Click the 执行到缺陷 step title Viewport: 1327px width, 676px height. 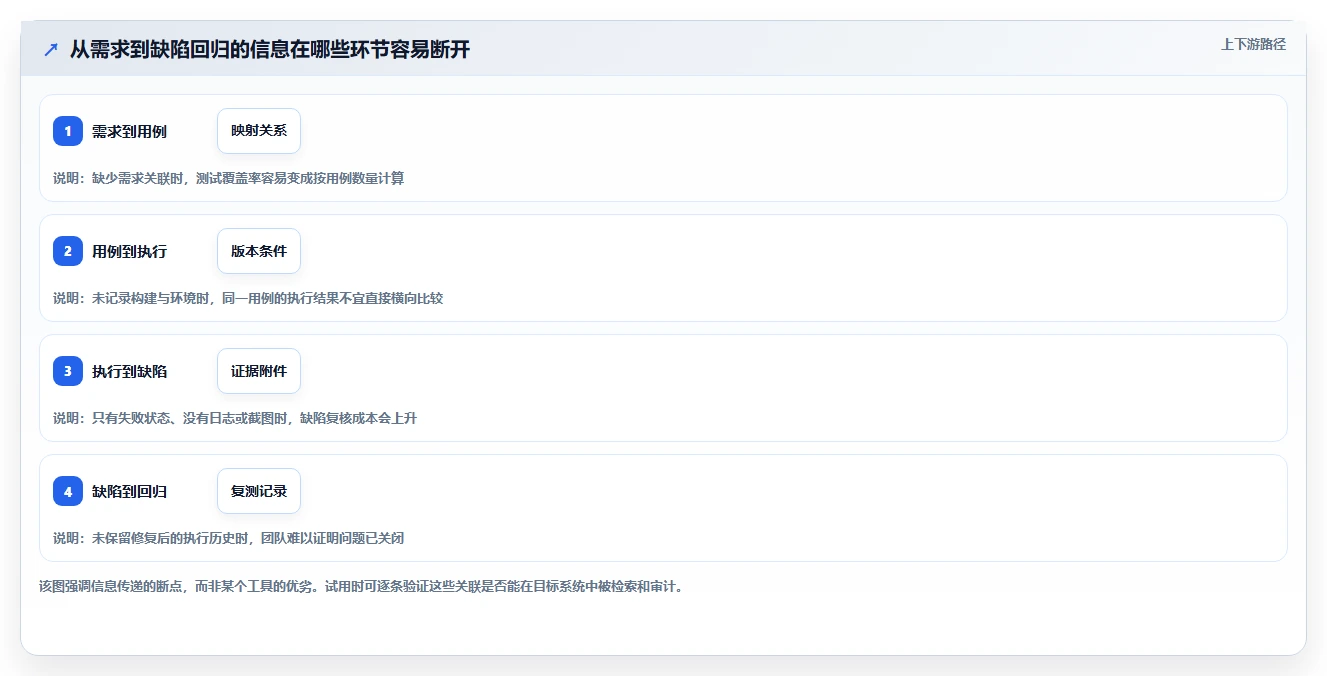(x=129, y=371)
